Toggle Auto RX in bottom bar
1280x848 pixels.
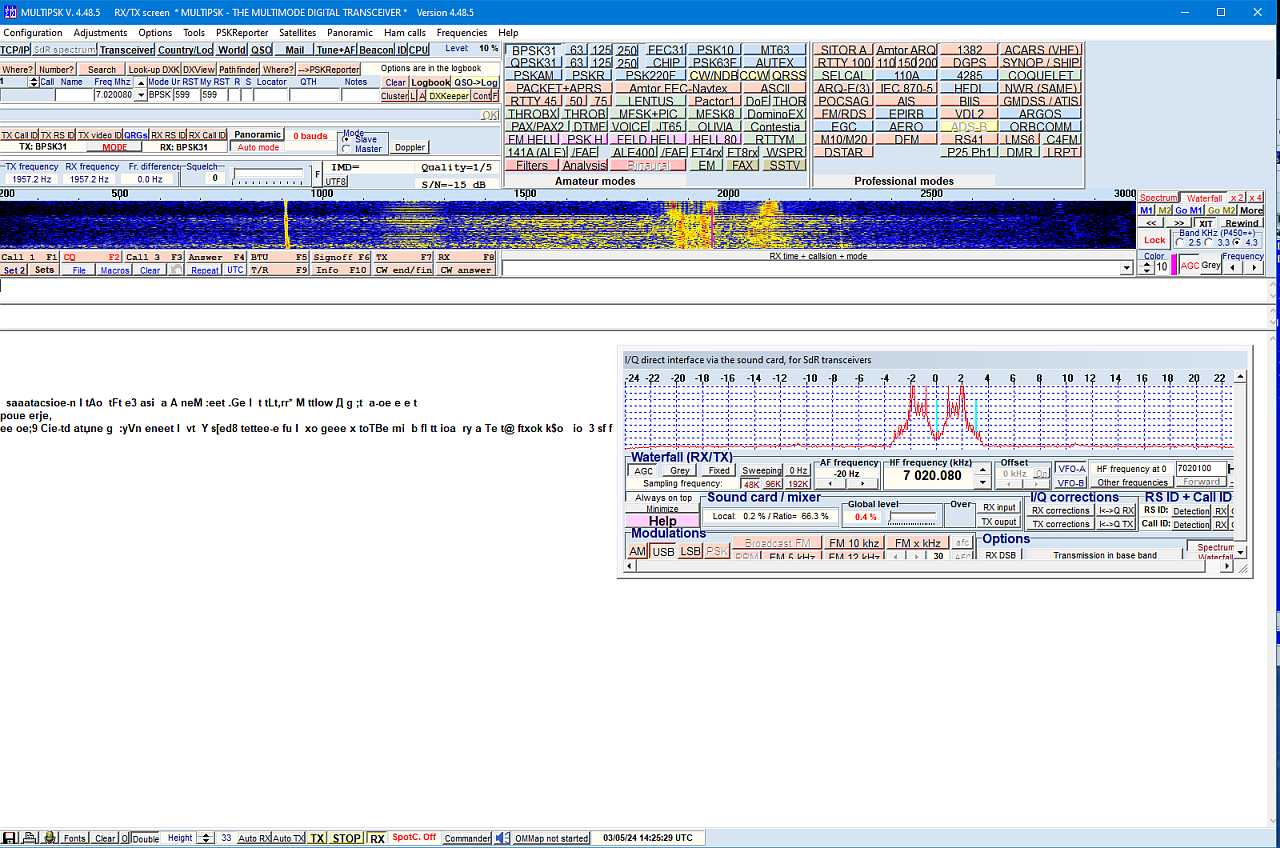pyautogui.click(x=253, y=838)
